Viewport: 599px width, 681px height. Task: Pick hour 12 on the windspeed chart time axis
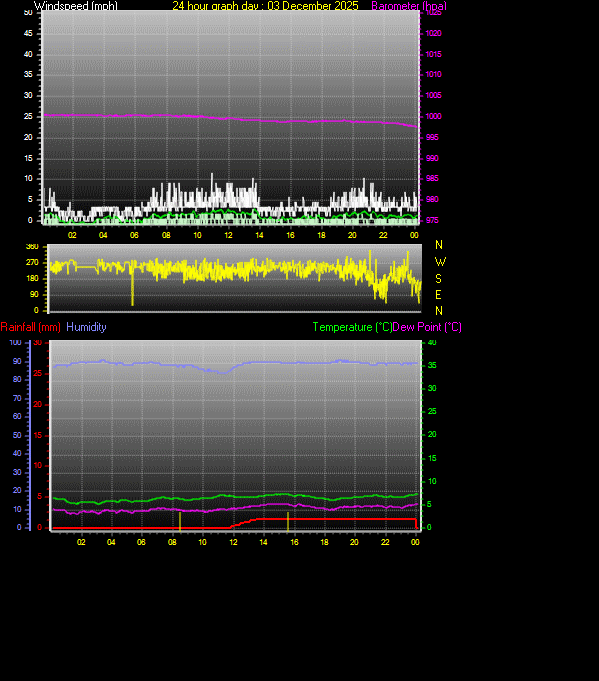point(228,235)
